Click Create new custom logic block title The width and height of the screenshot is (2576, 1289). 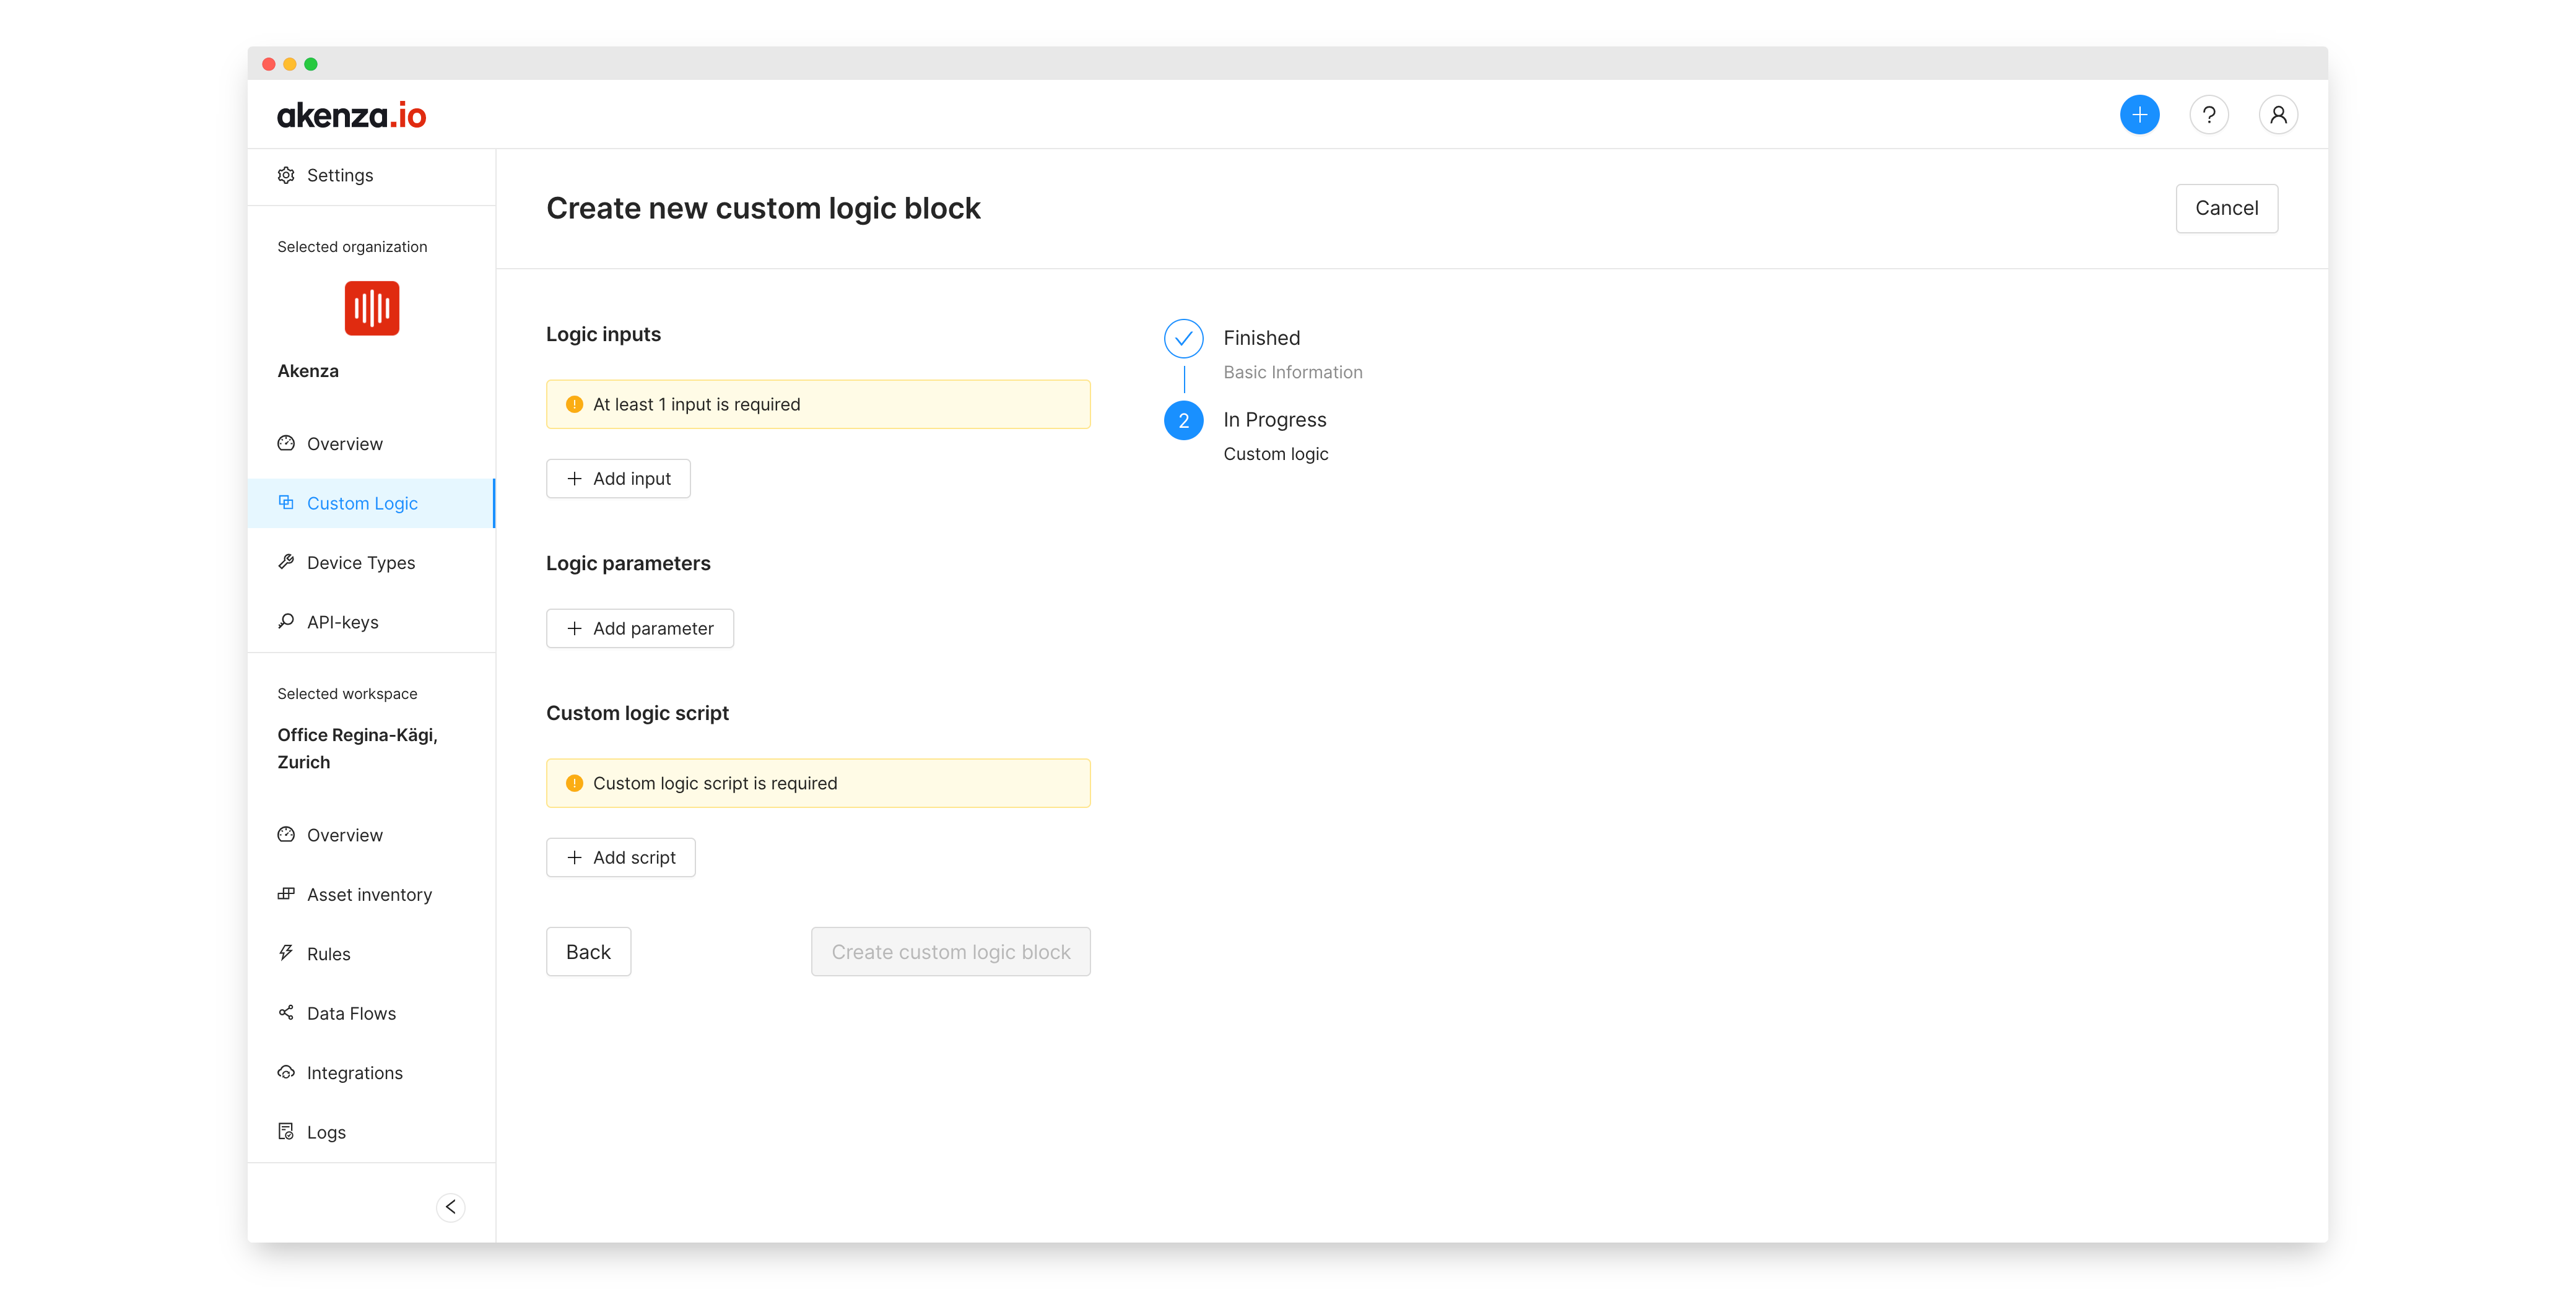tap(763, 208)
